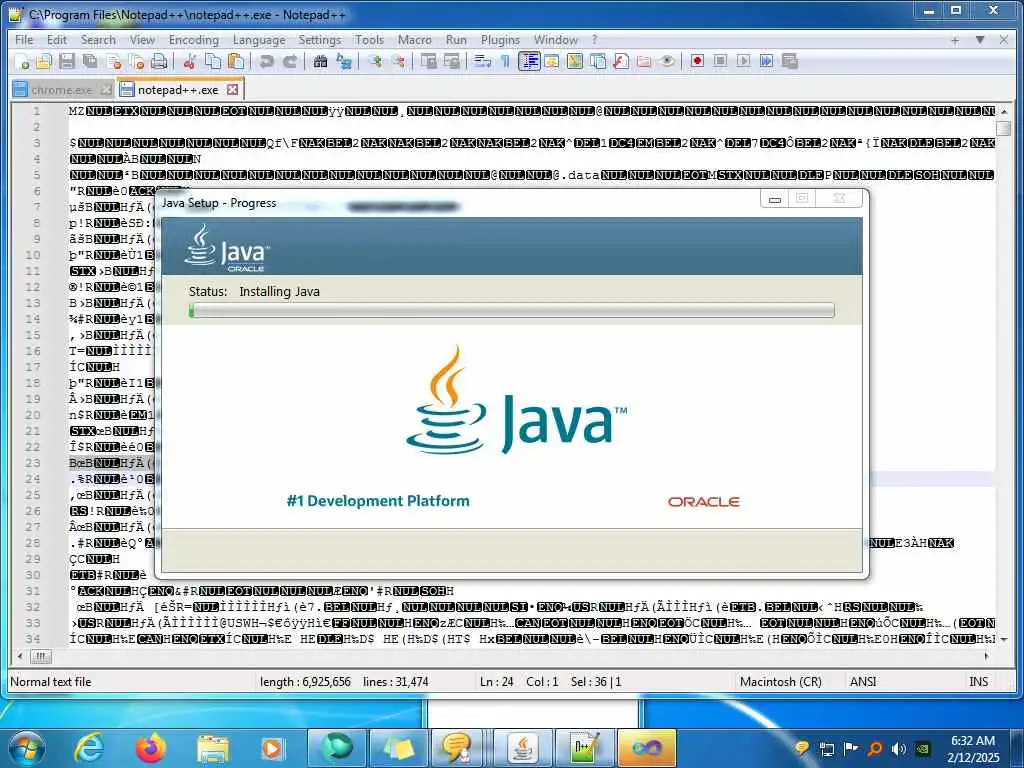1024x768 pixels.
Task: Switch to the chrome.exe tab
Action: coord(61,89)
